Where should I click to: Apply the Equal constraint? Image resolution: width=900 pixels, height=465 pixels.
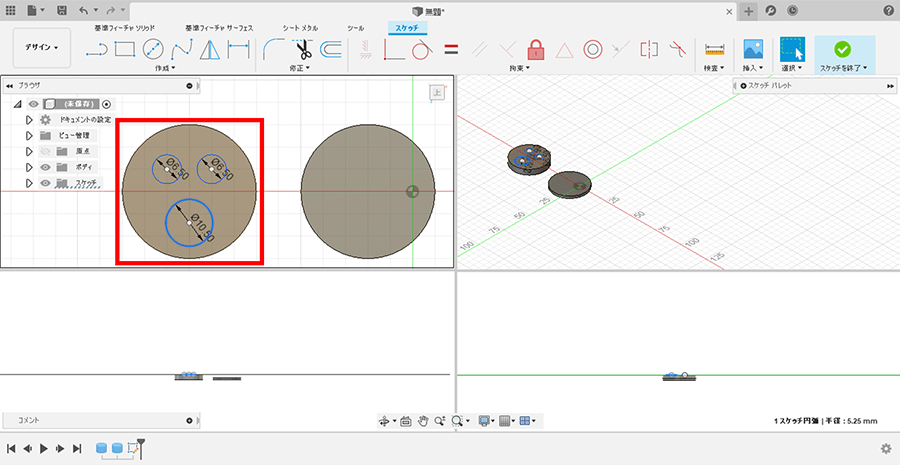(x=451, y=48)
